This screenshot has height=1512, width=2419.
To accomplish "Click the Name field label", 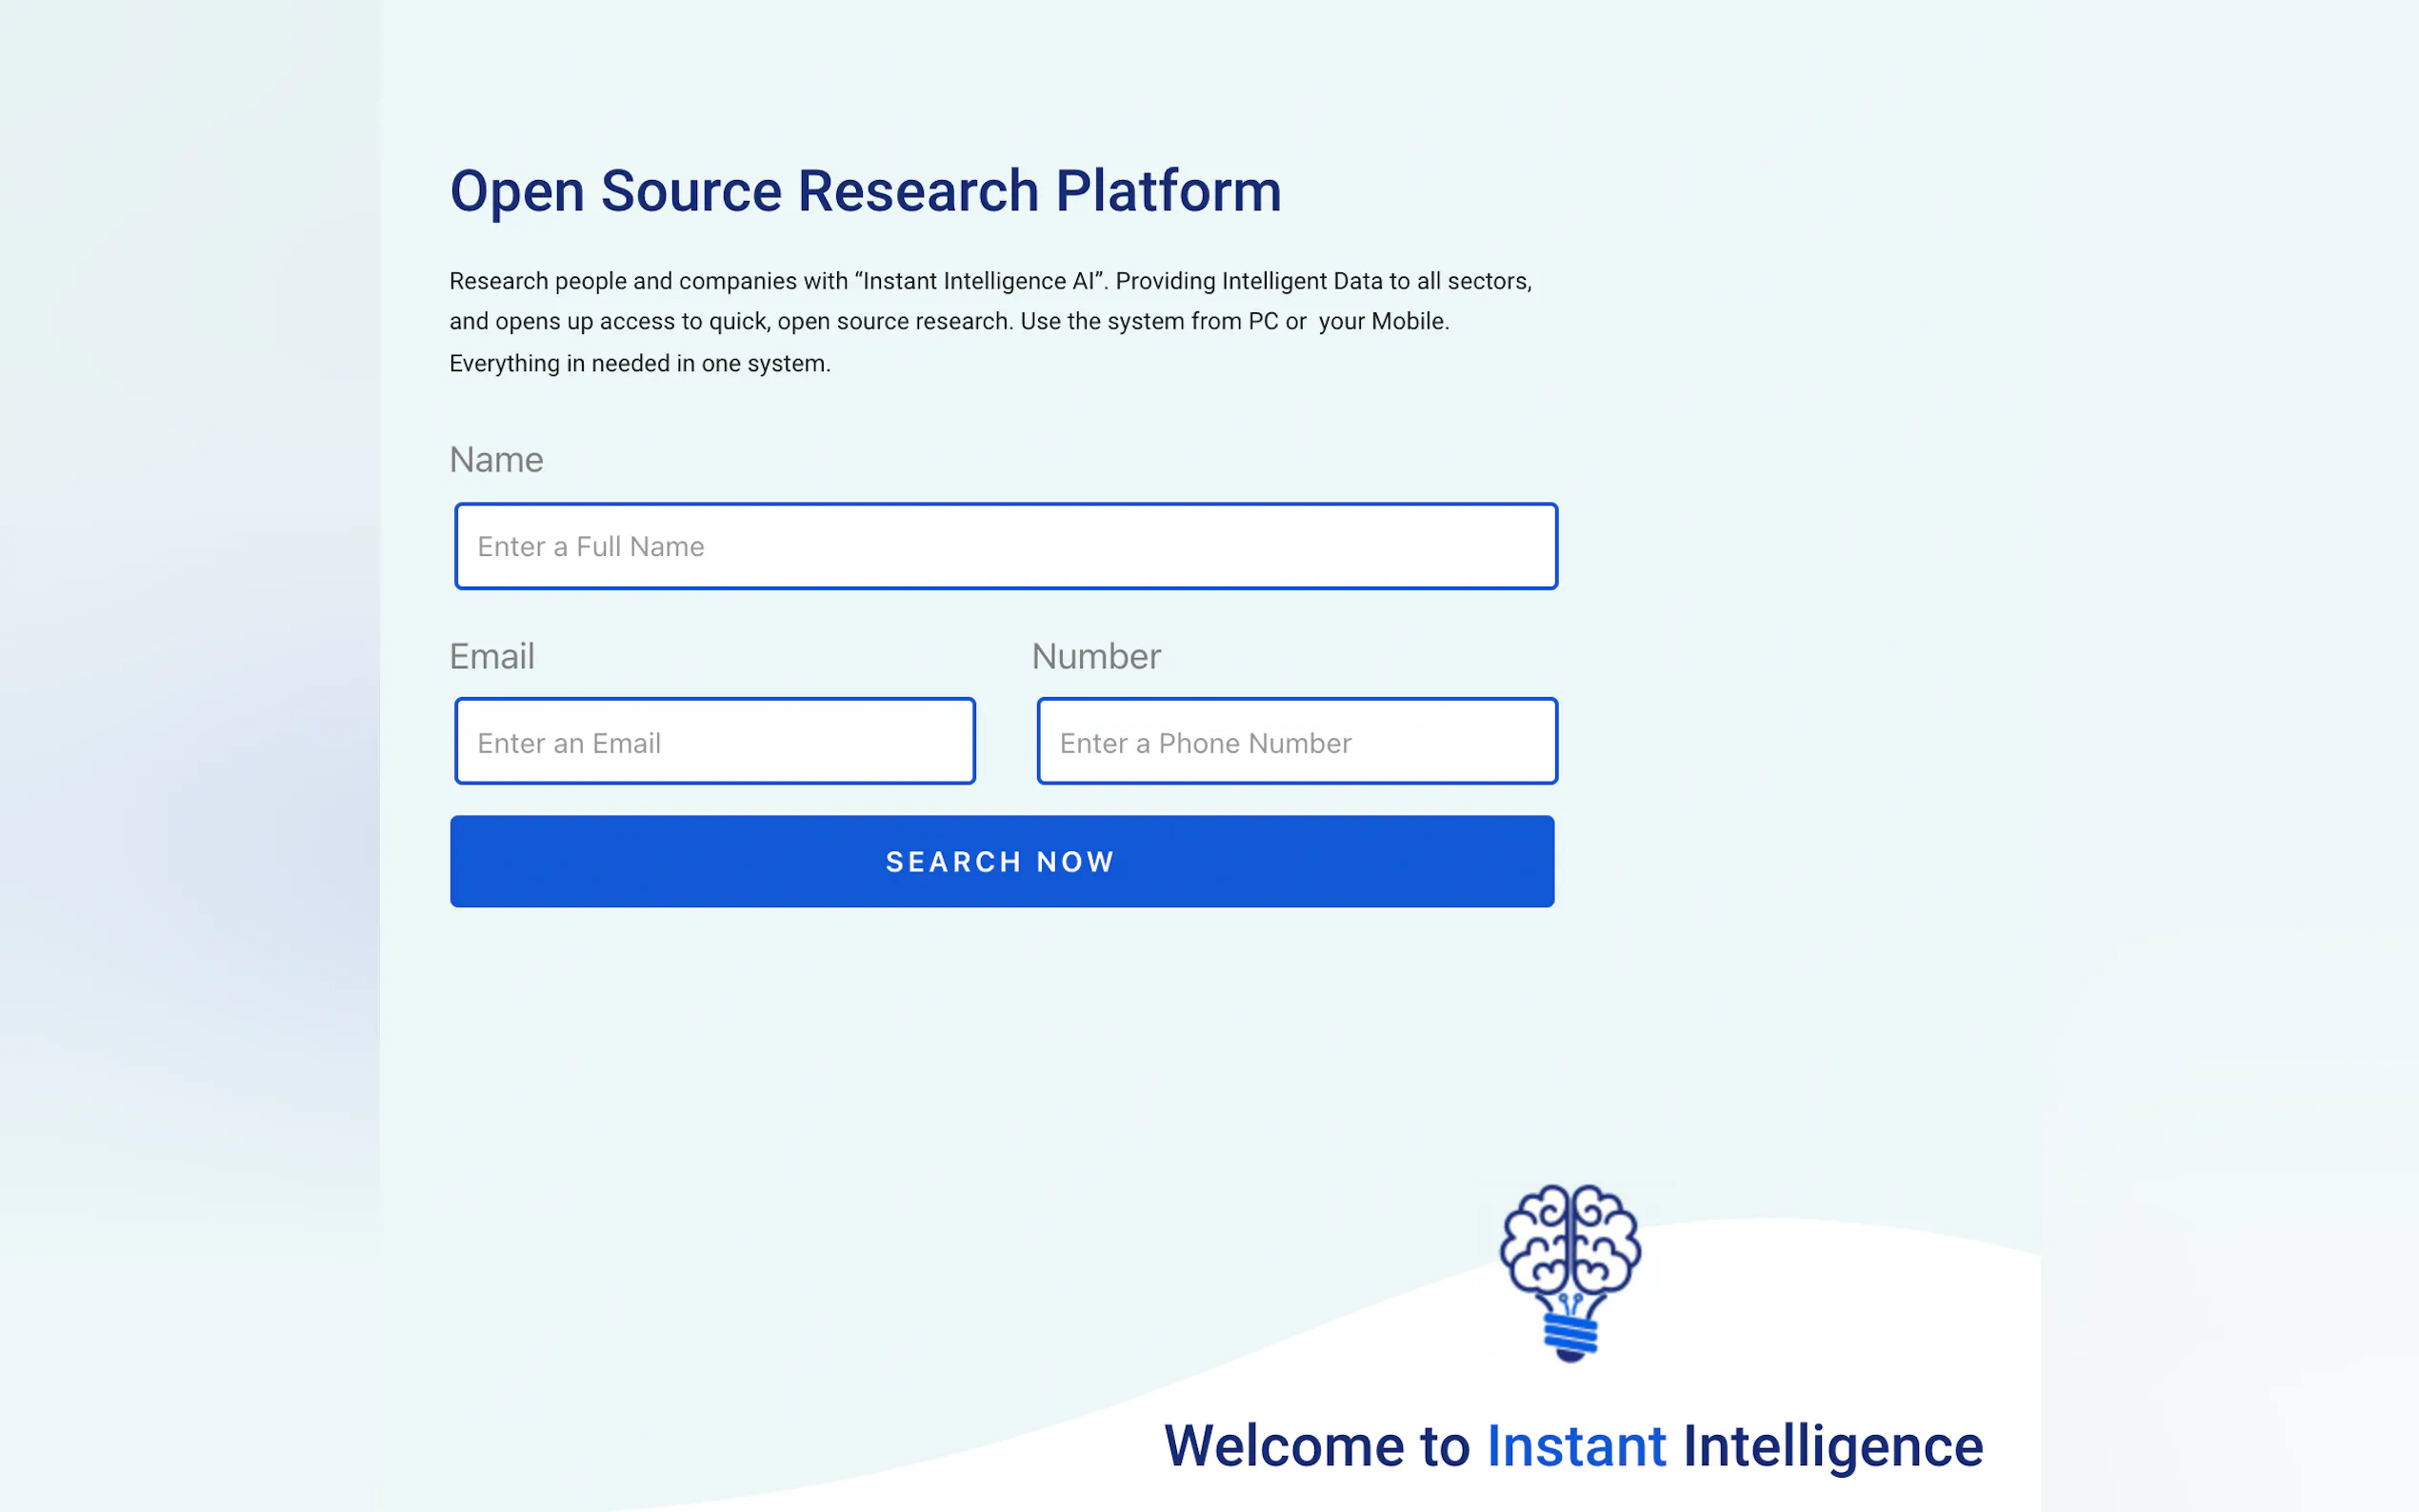I will [496, 460].
